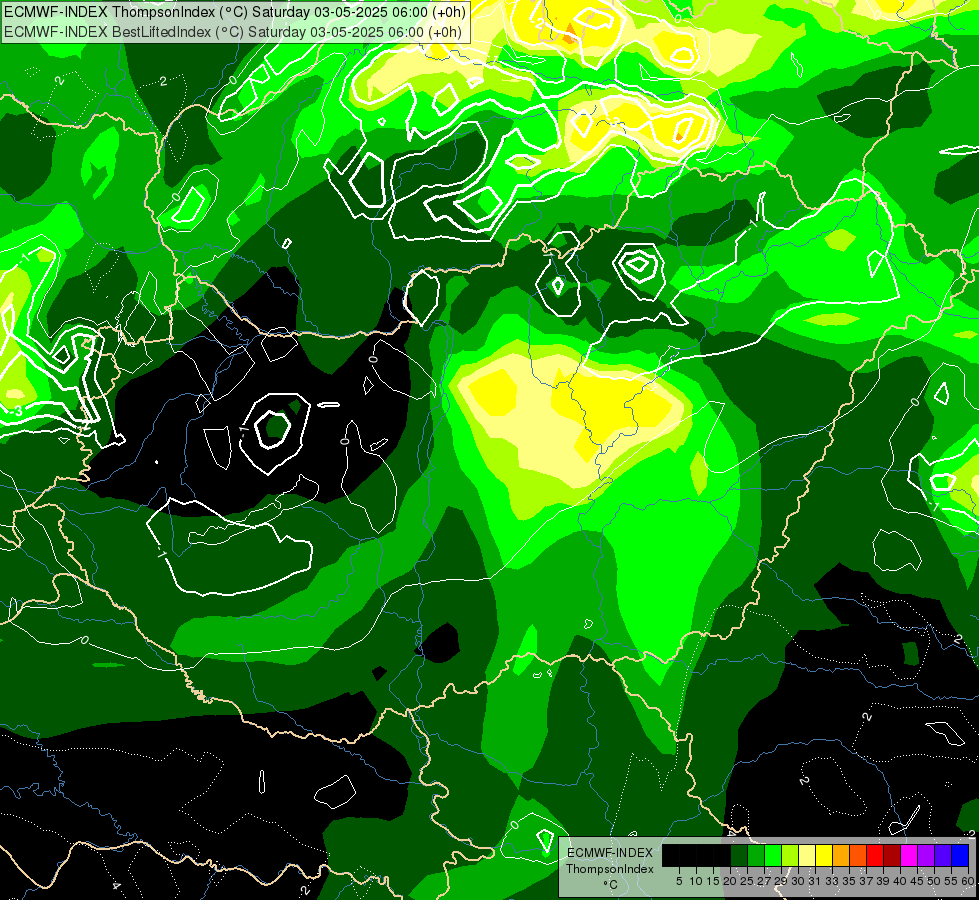The image size is (979, 900).
Task: Click the legend tick value '40'
Action: 900,881
